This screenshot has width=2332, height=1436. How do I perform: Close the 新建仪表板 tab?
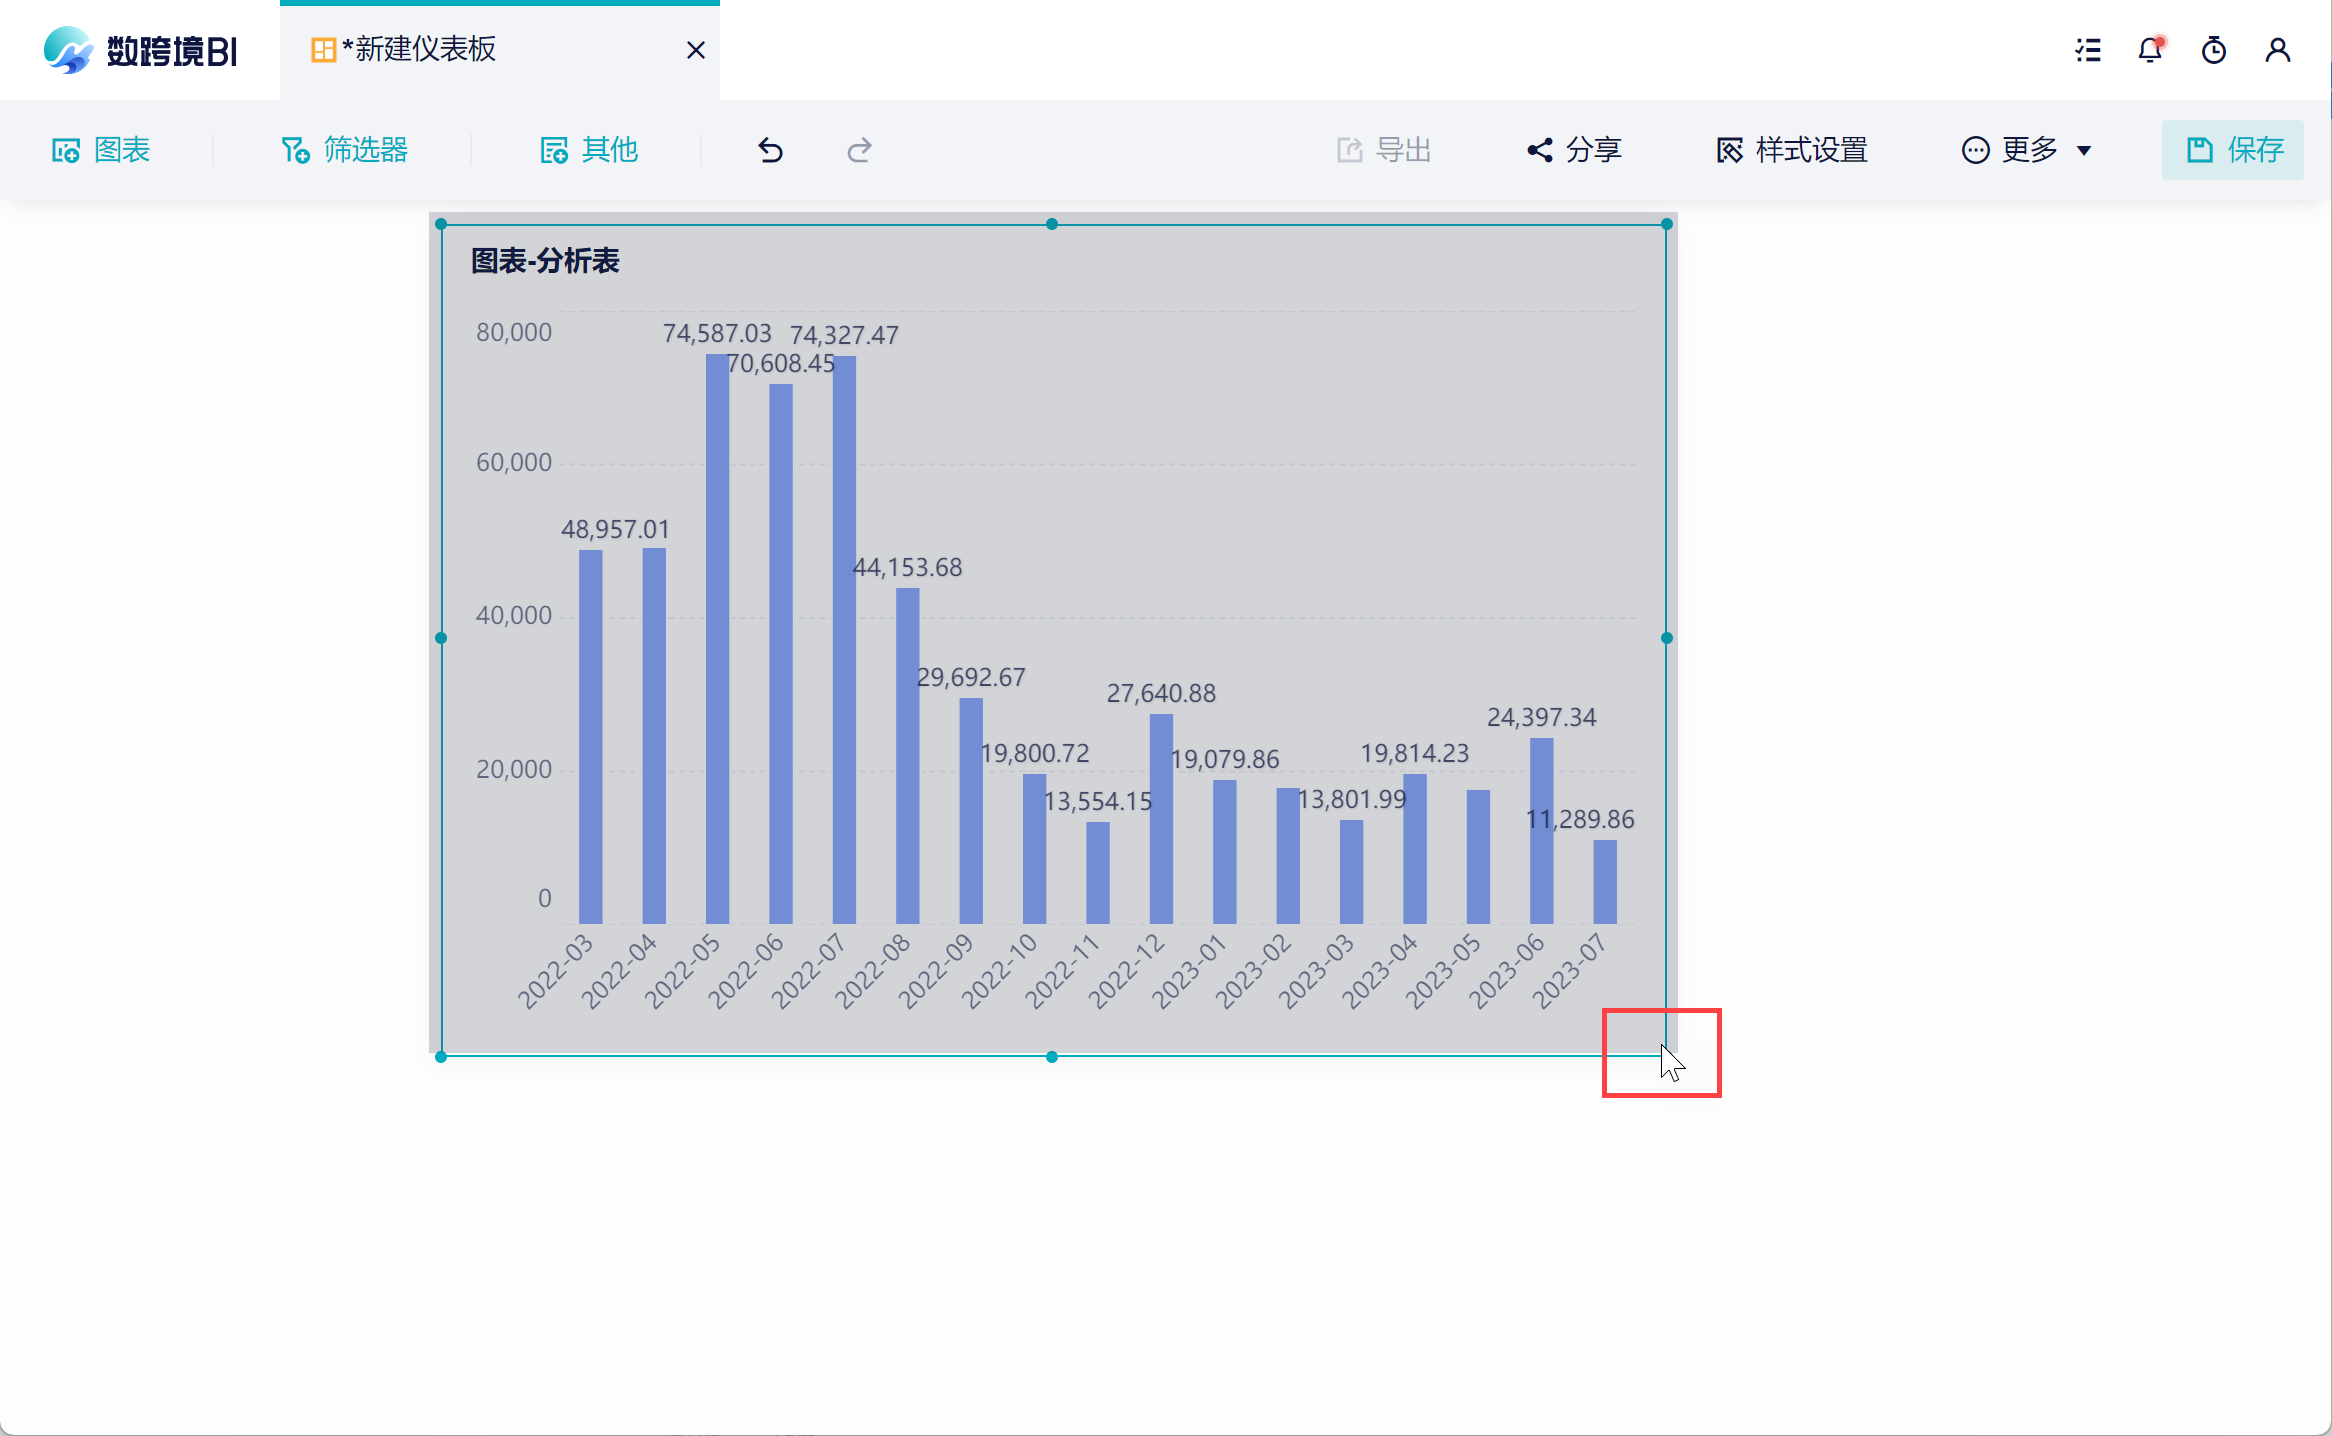[696, 50]
